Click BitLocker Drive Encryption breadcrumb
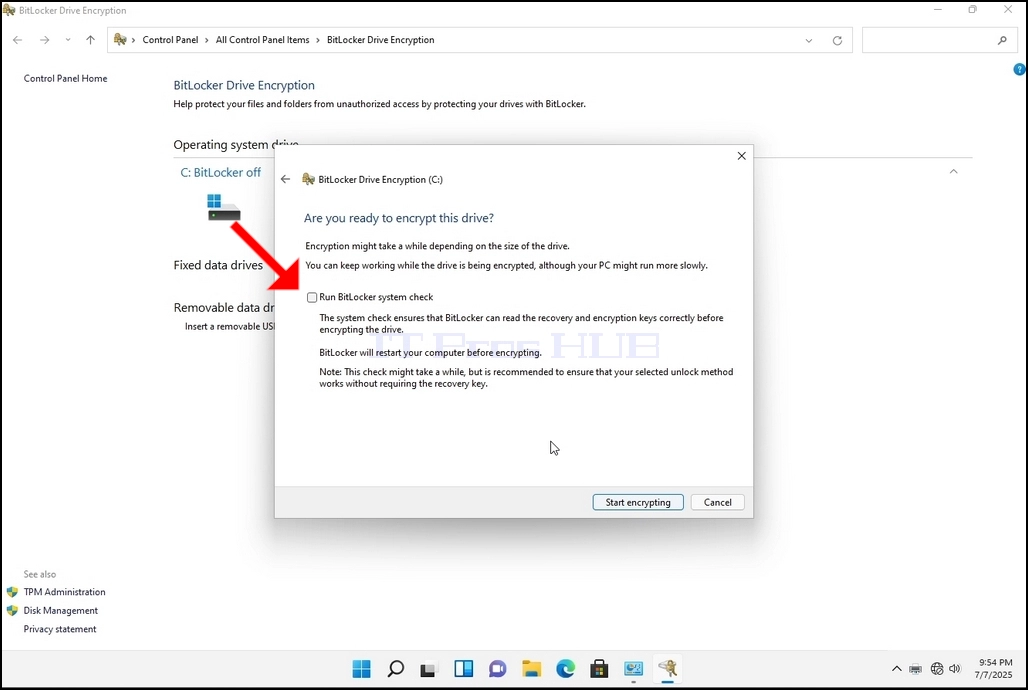 click(380, 40)
